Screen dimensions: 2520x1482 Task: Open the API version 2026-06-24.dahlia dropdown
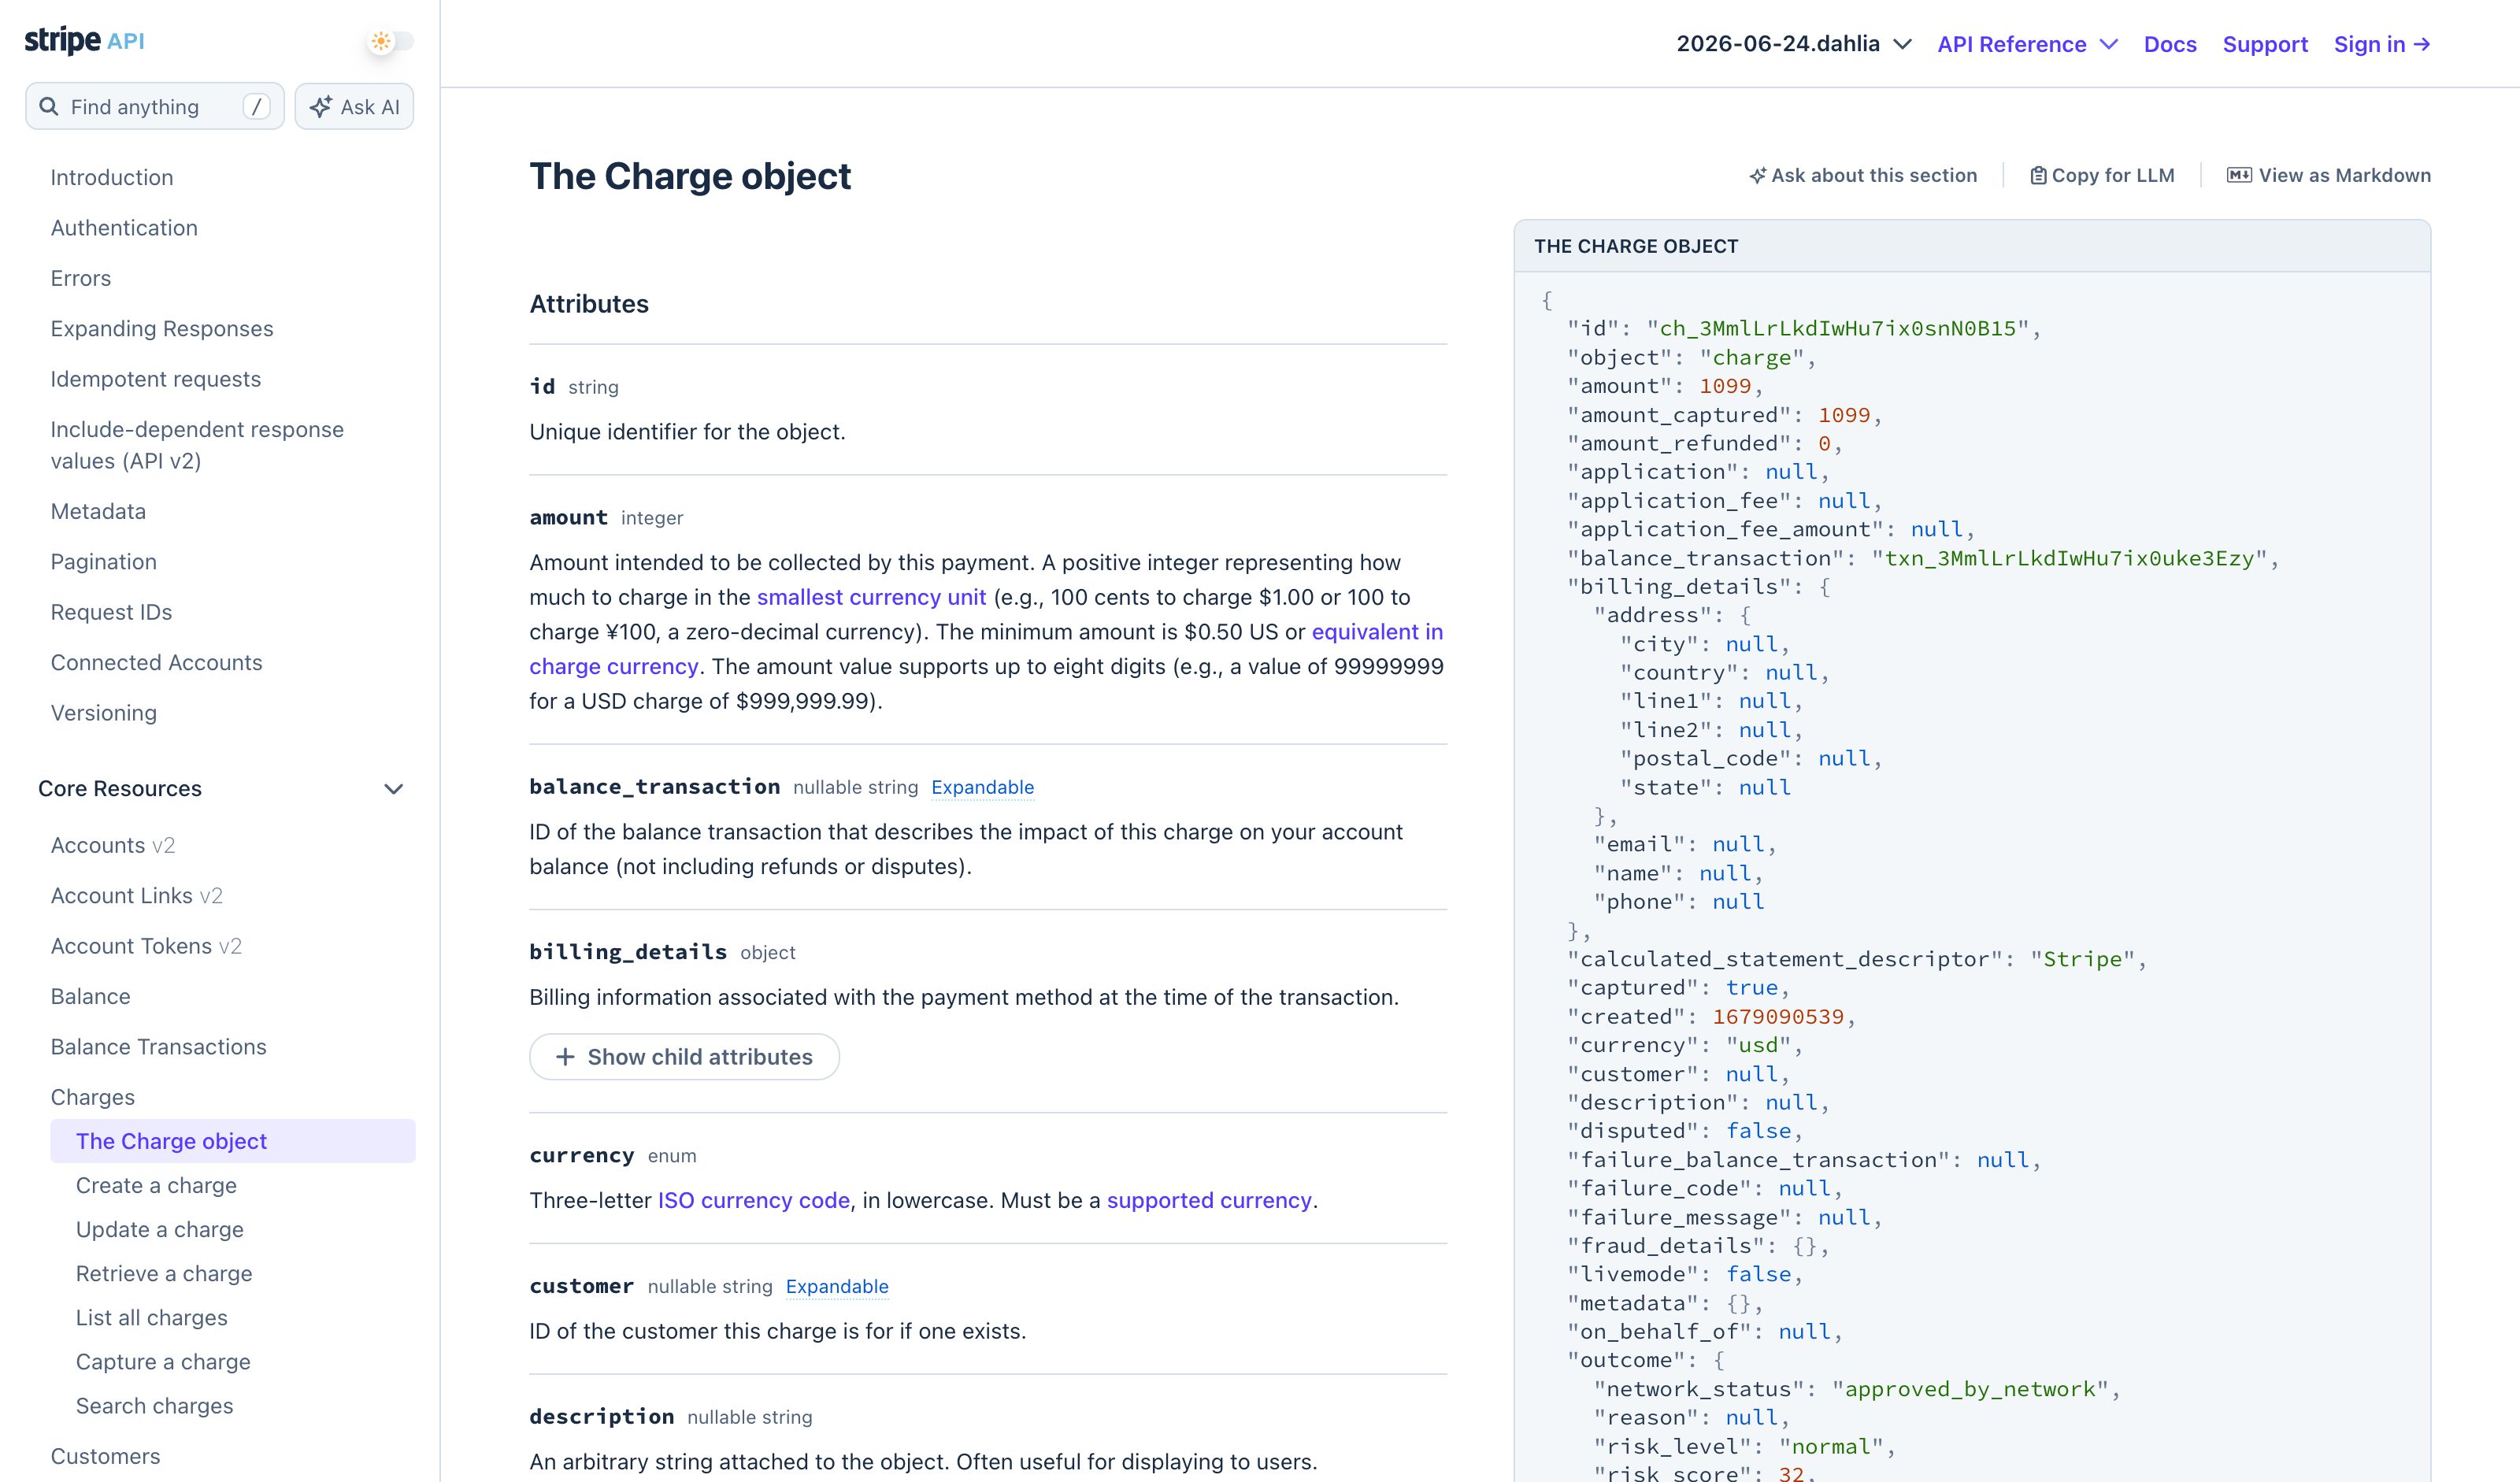pos(1794,44)
